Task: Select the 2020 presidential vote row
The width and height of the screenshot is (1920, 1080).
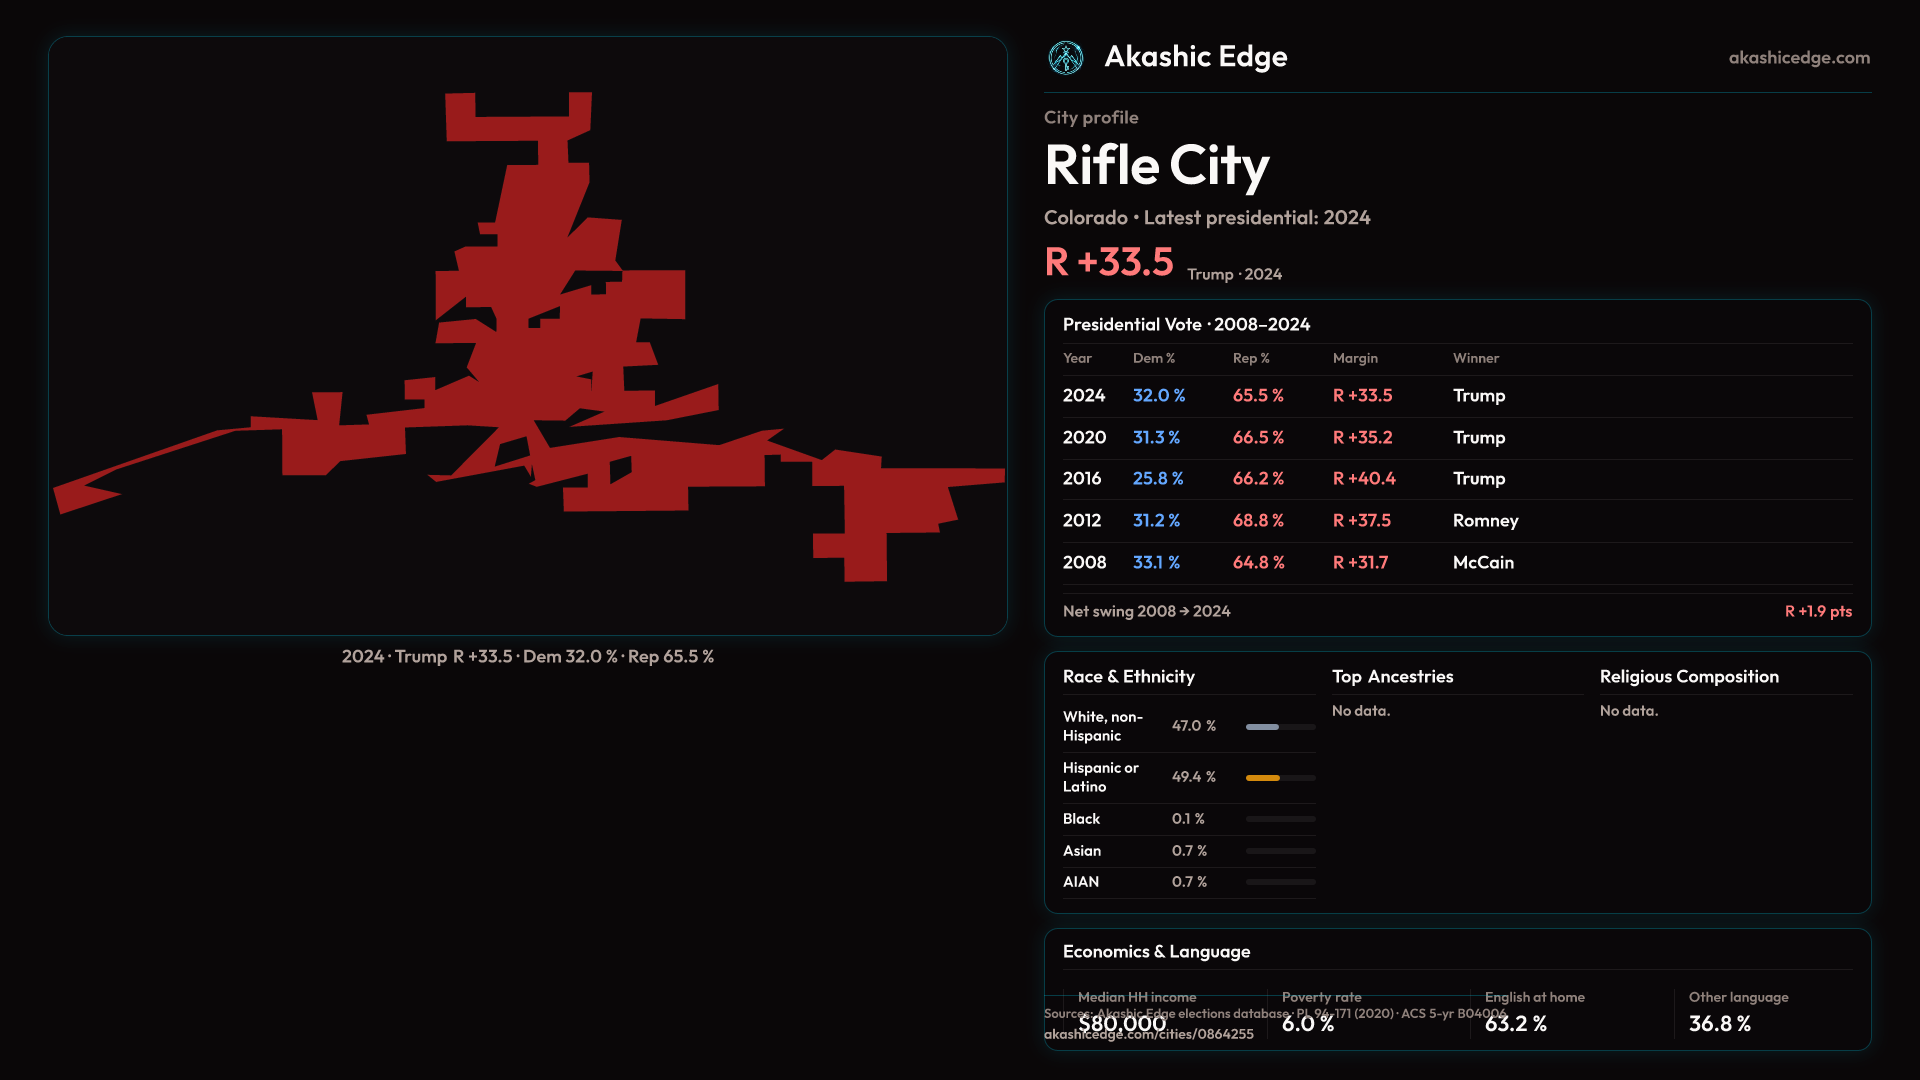Action: tap(1084, 438)
